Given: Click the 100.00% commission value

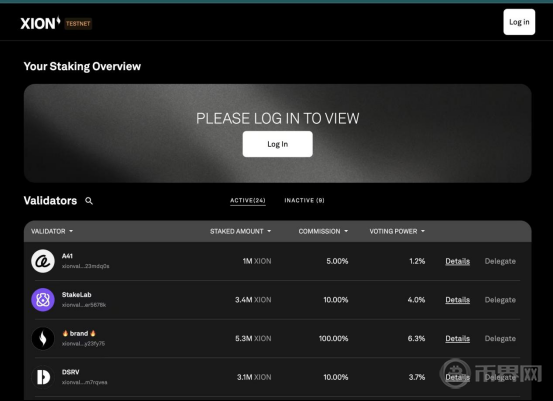Looking at the screenshot, I should [x=333, y=339].
